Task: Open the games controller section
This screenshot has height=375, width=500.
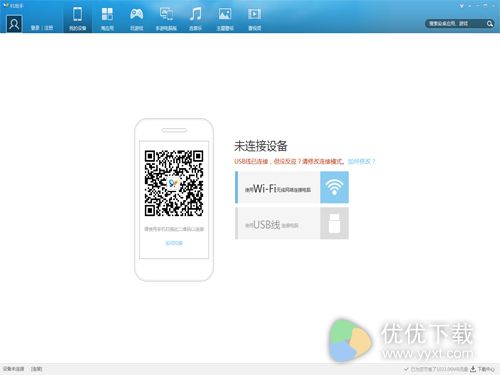Action: [x=136, y=18]
